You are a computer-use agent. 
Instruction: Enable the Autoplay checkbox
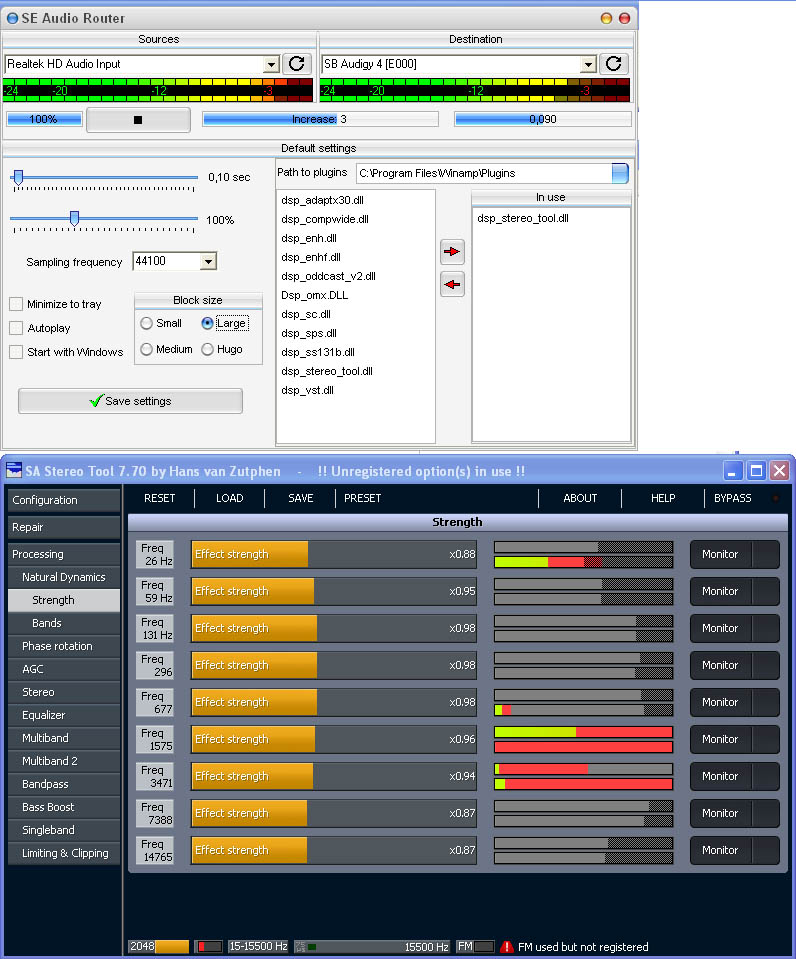pos(17,328)
